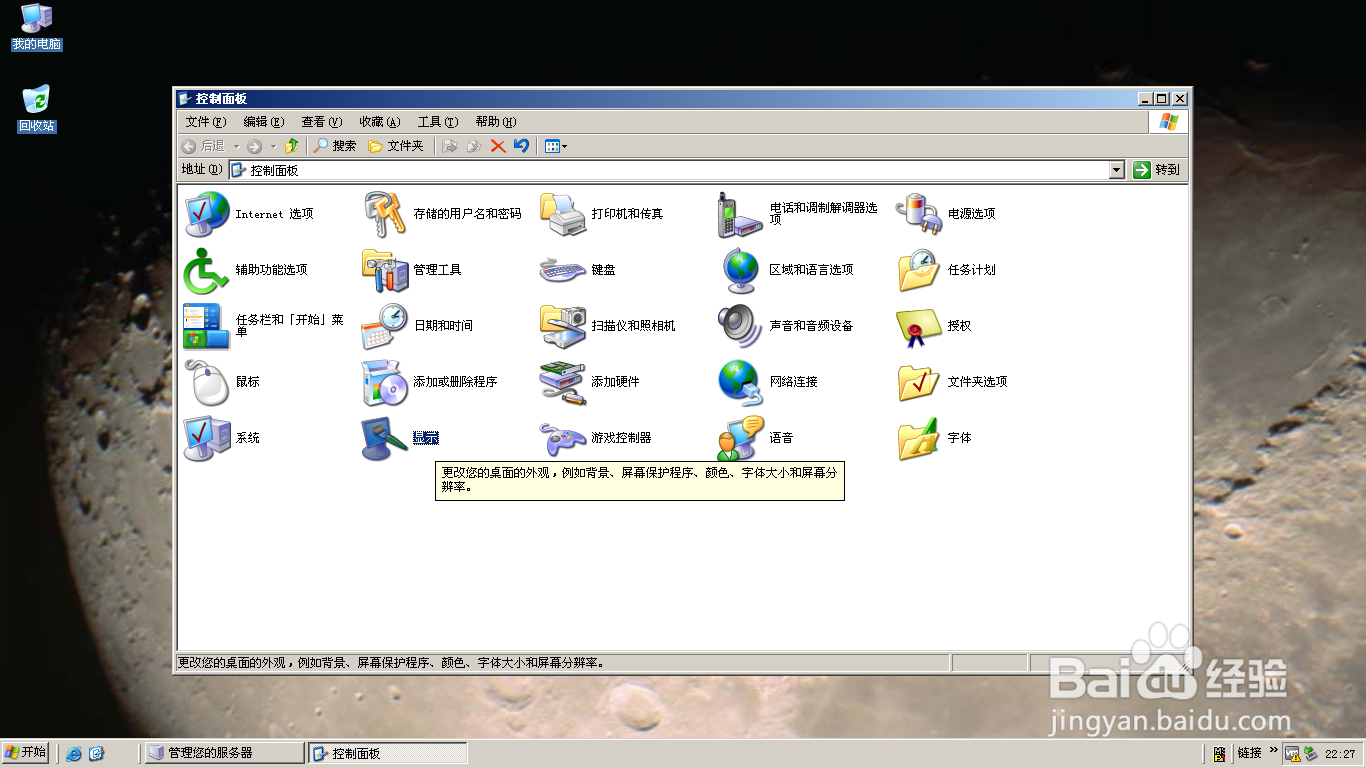
Task: Open the views dropdown toolbar button
Action: (x=556, y=146)
